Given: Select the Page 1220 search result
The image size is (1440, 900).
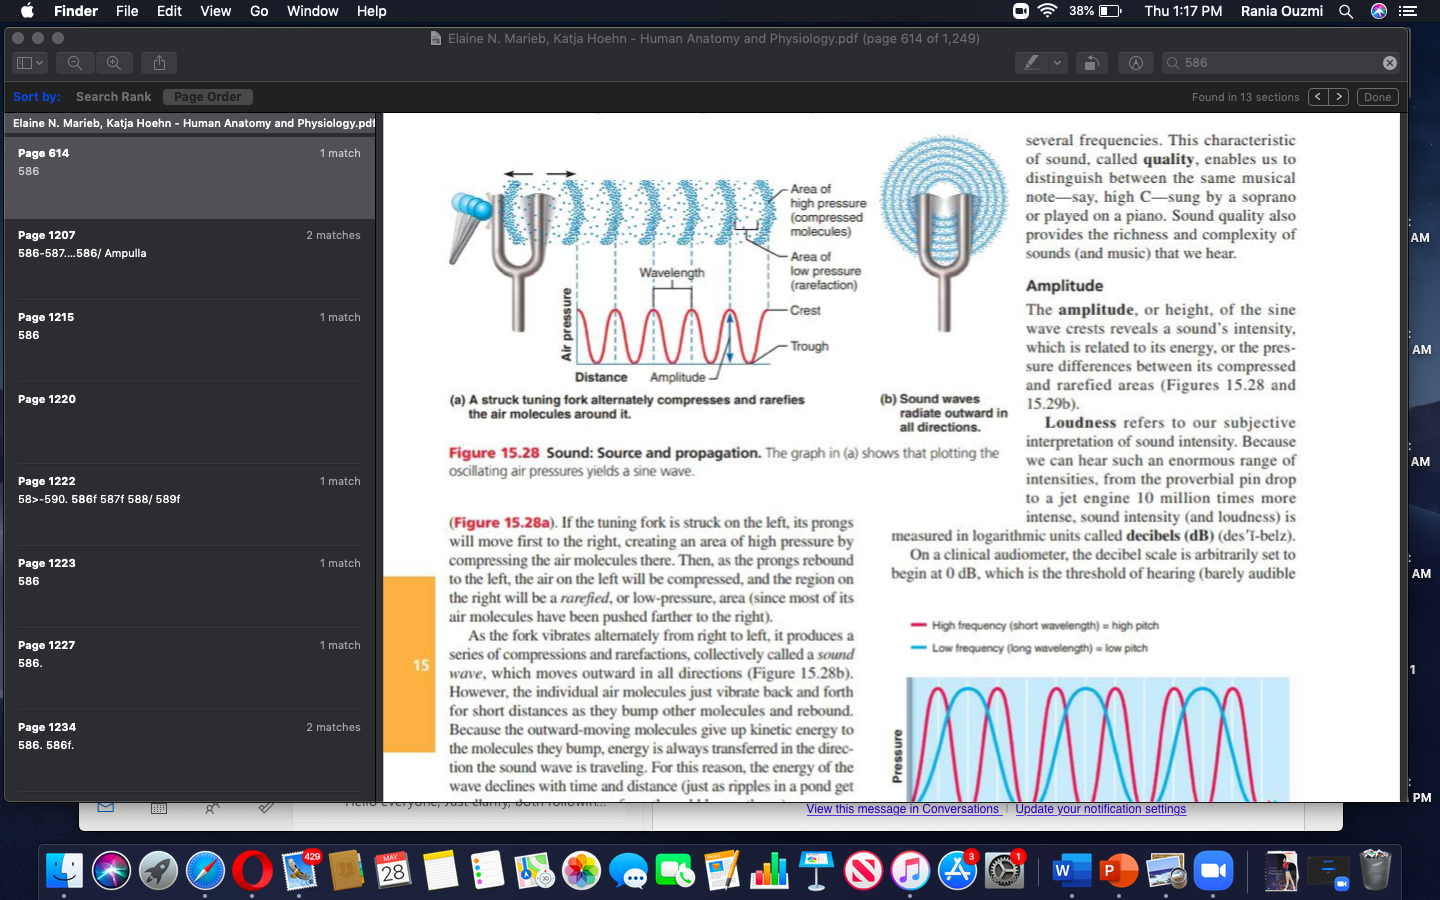Looking at the screenshot, I should pyautogui.click(x=190, y=423).
